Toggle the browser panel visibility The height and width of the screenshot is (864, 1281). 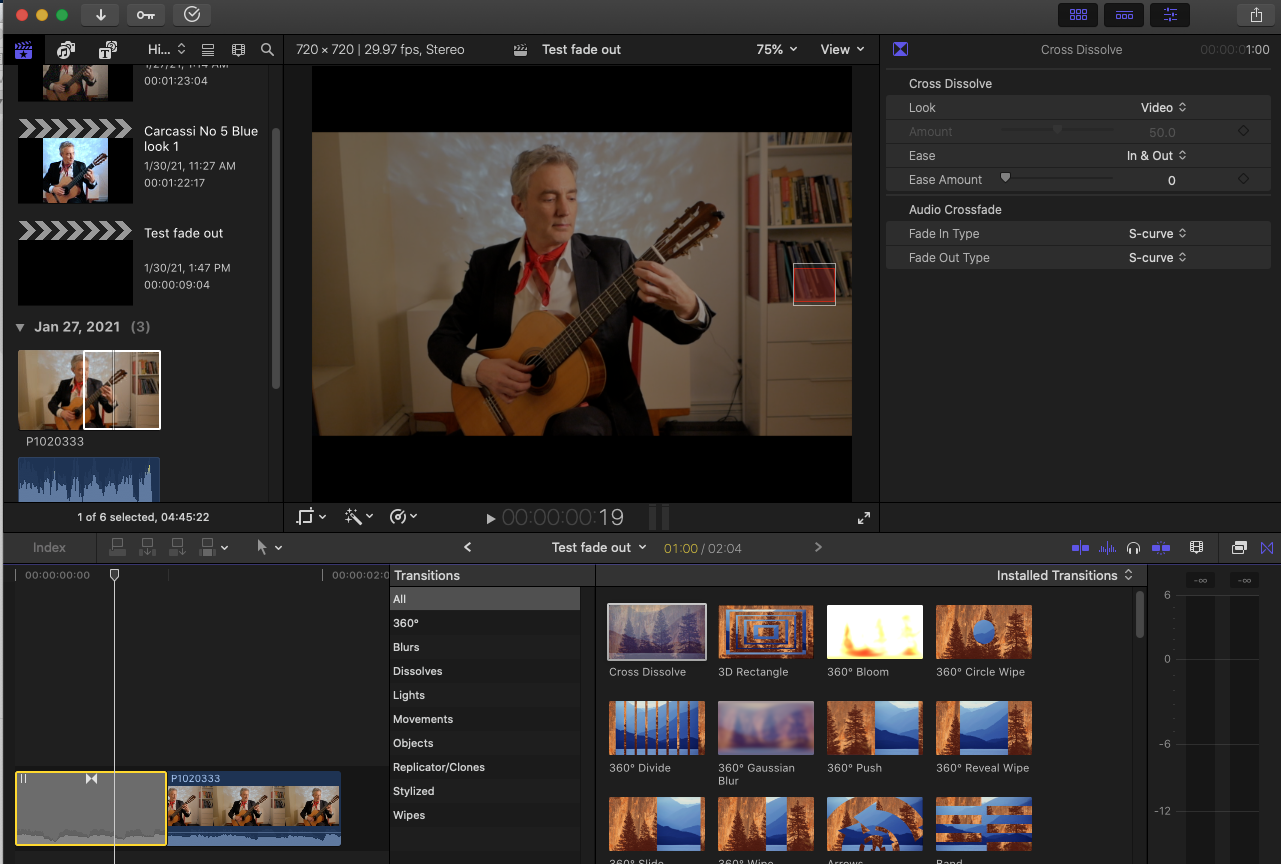click(x=1078, y=15)
